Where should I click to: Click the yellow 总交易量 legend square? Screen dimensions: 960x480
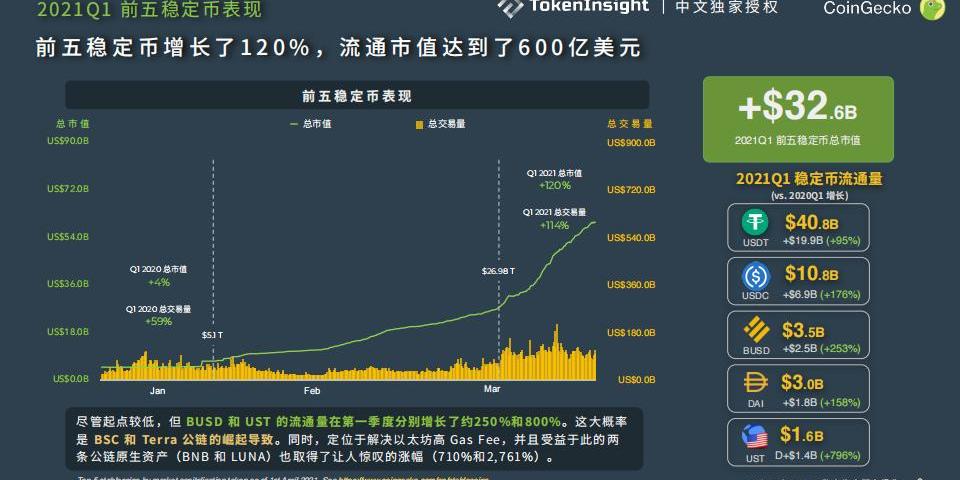(419, 124)
